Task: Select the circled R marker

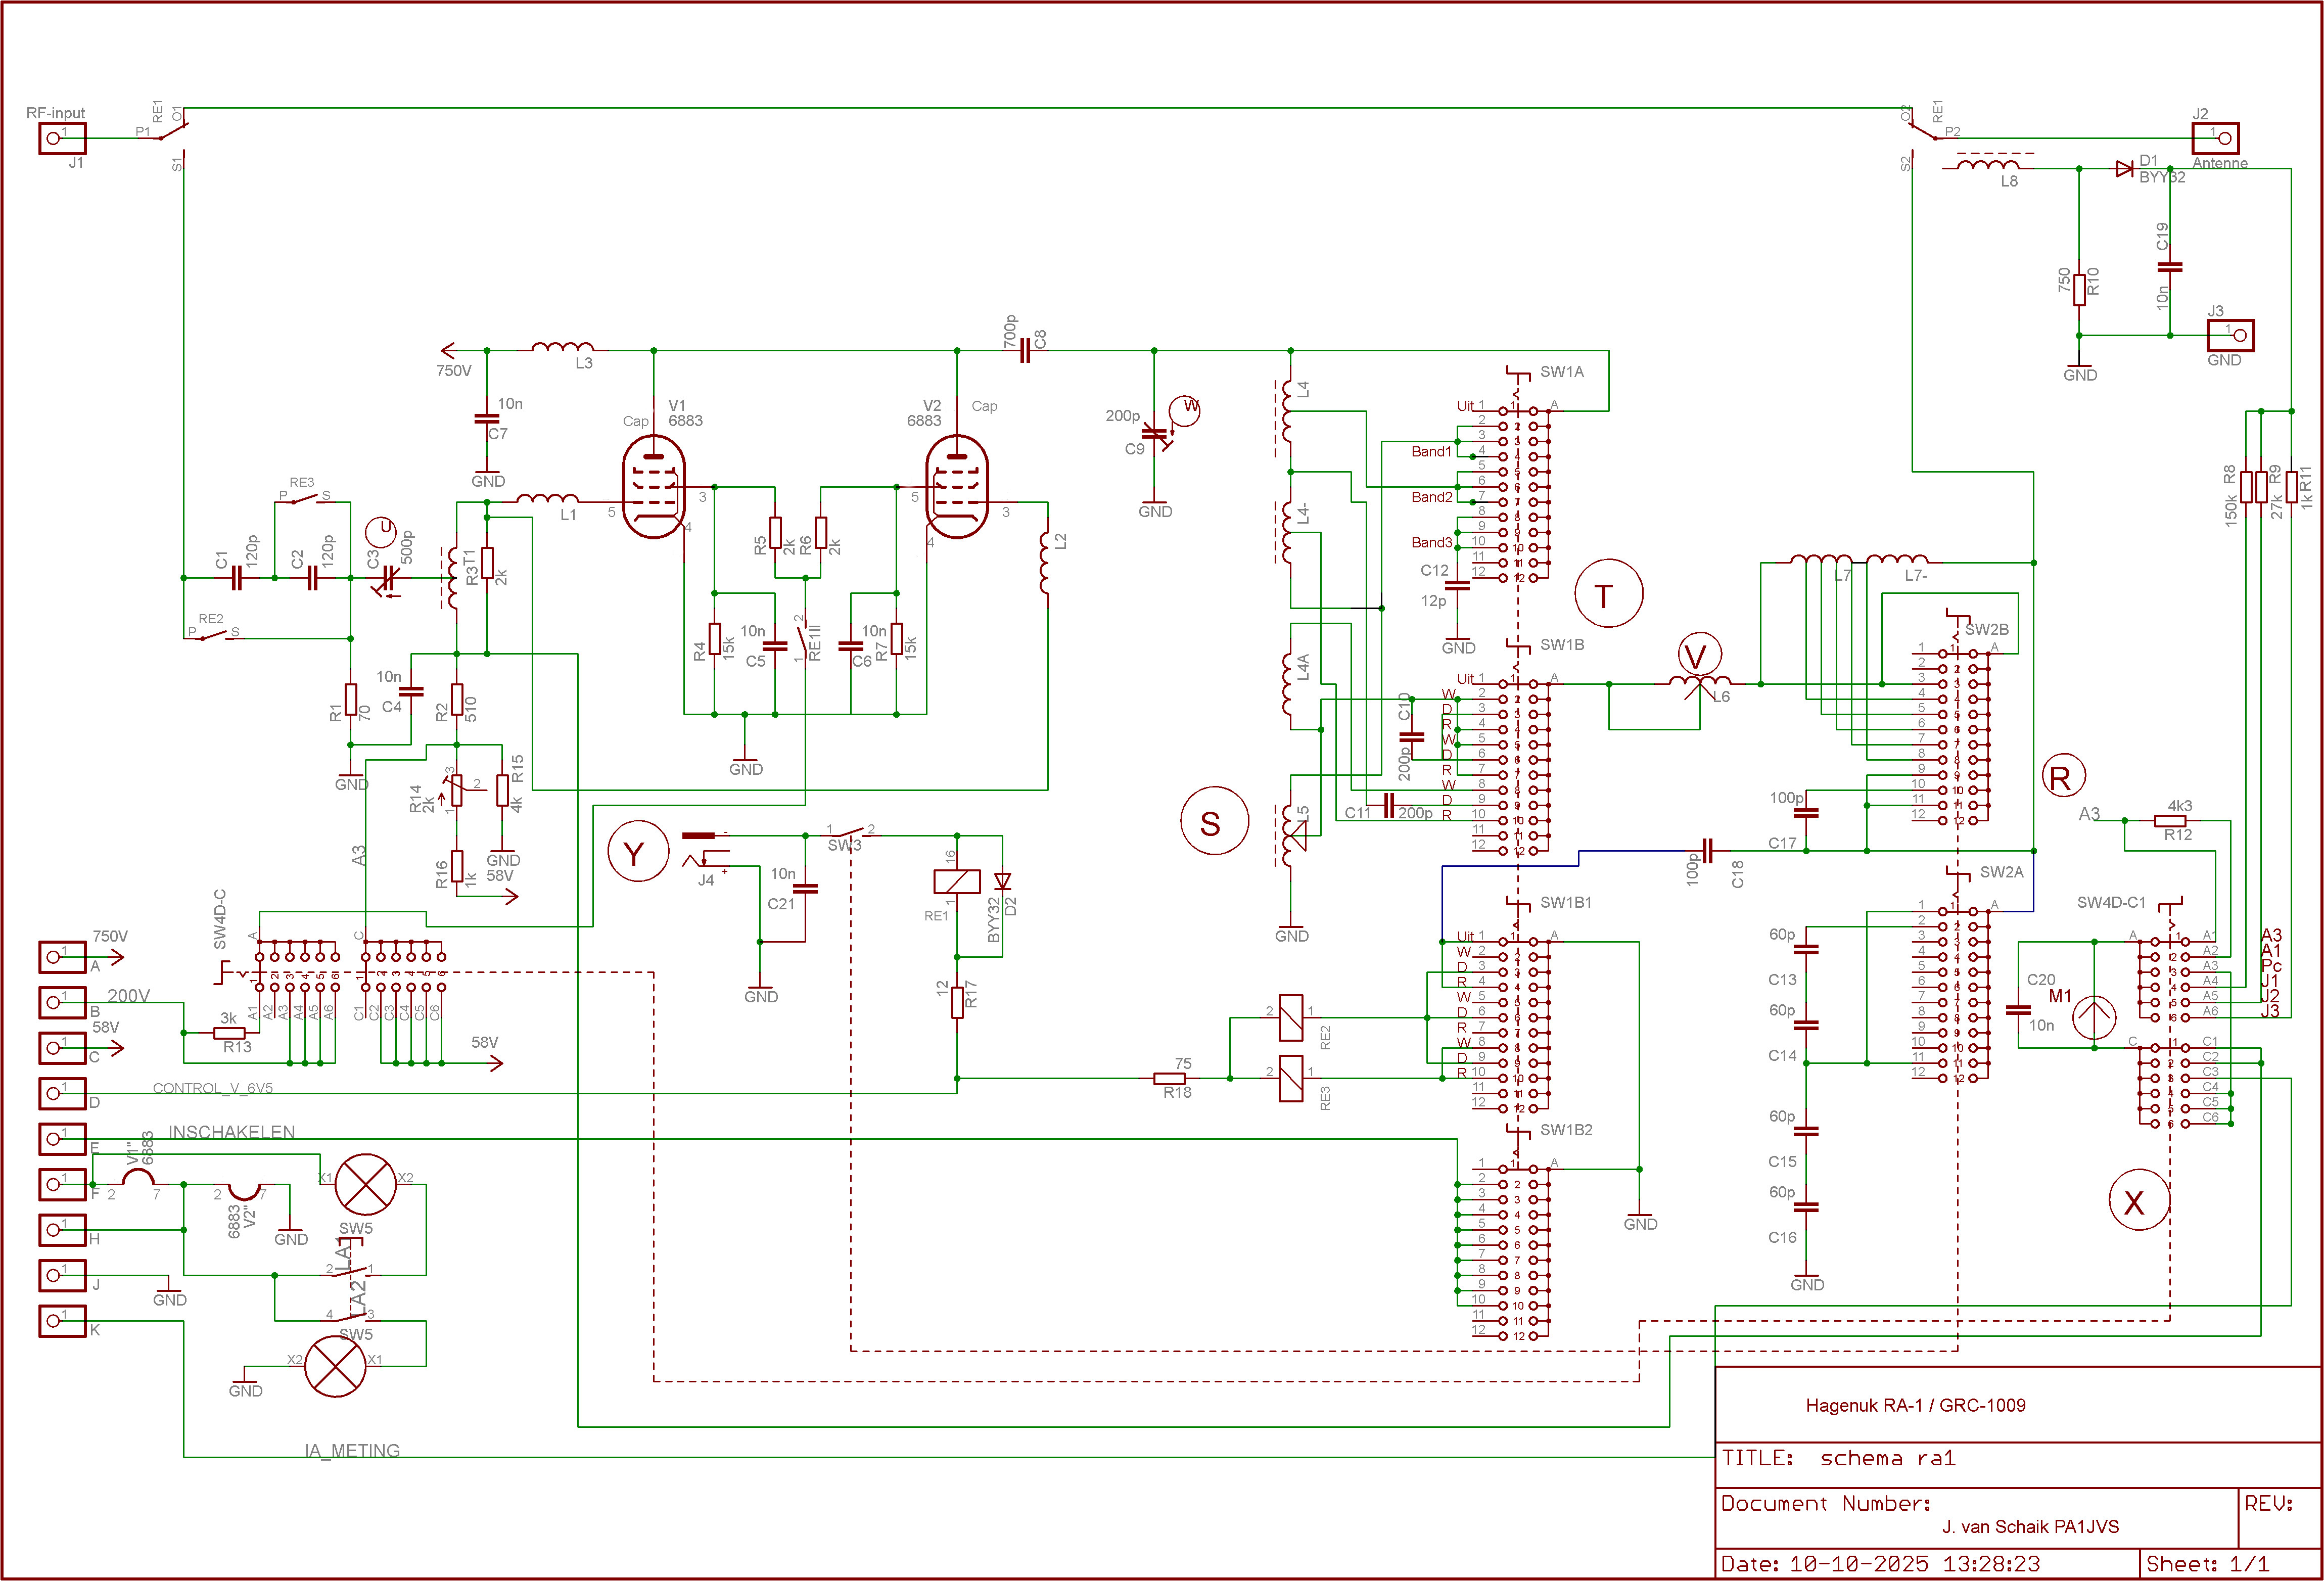Action: pyautogui.click(x=2063, y=776)
